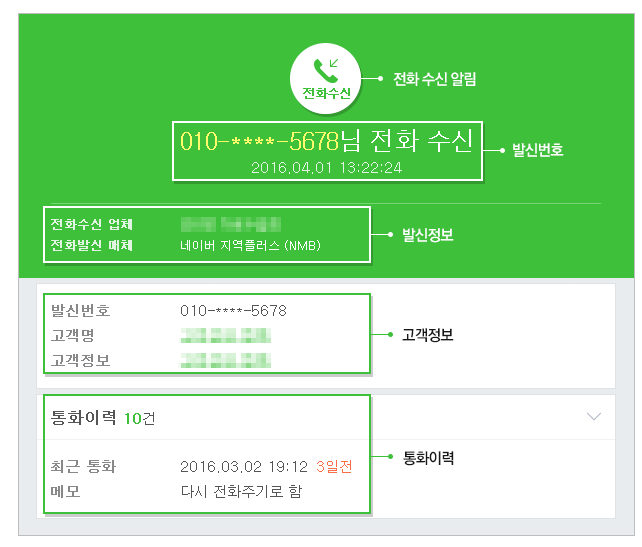Click the 전화수신 phone icon circle
This screenshot has width=642, height=547.
[326, 79]
